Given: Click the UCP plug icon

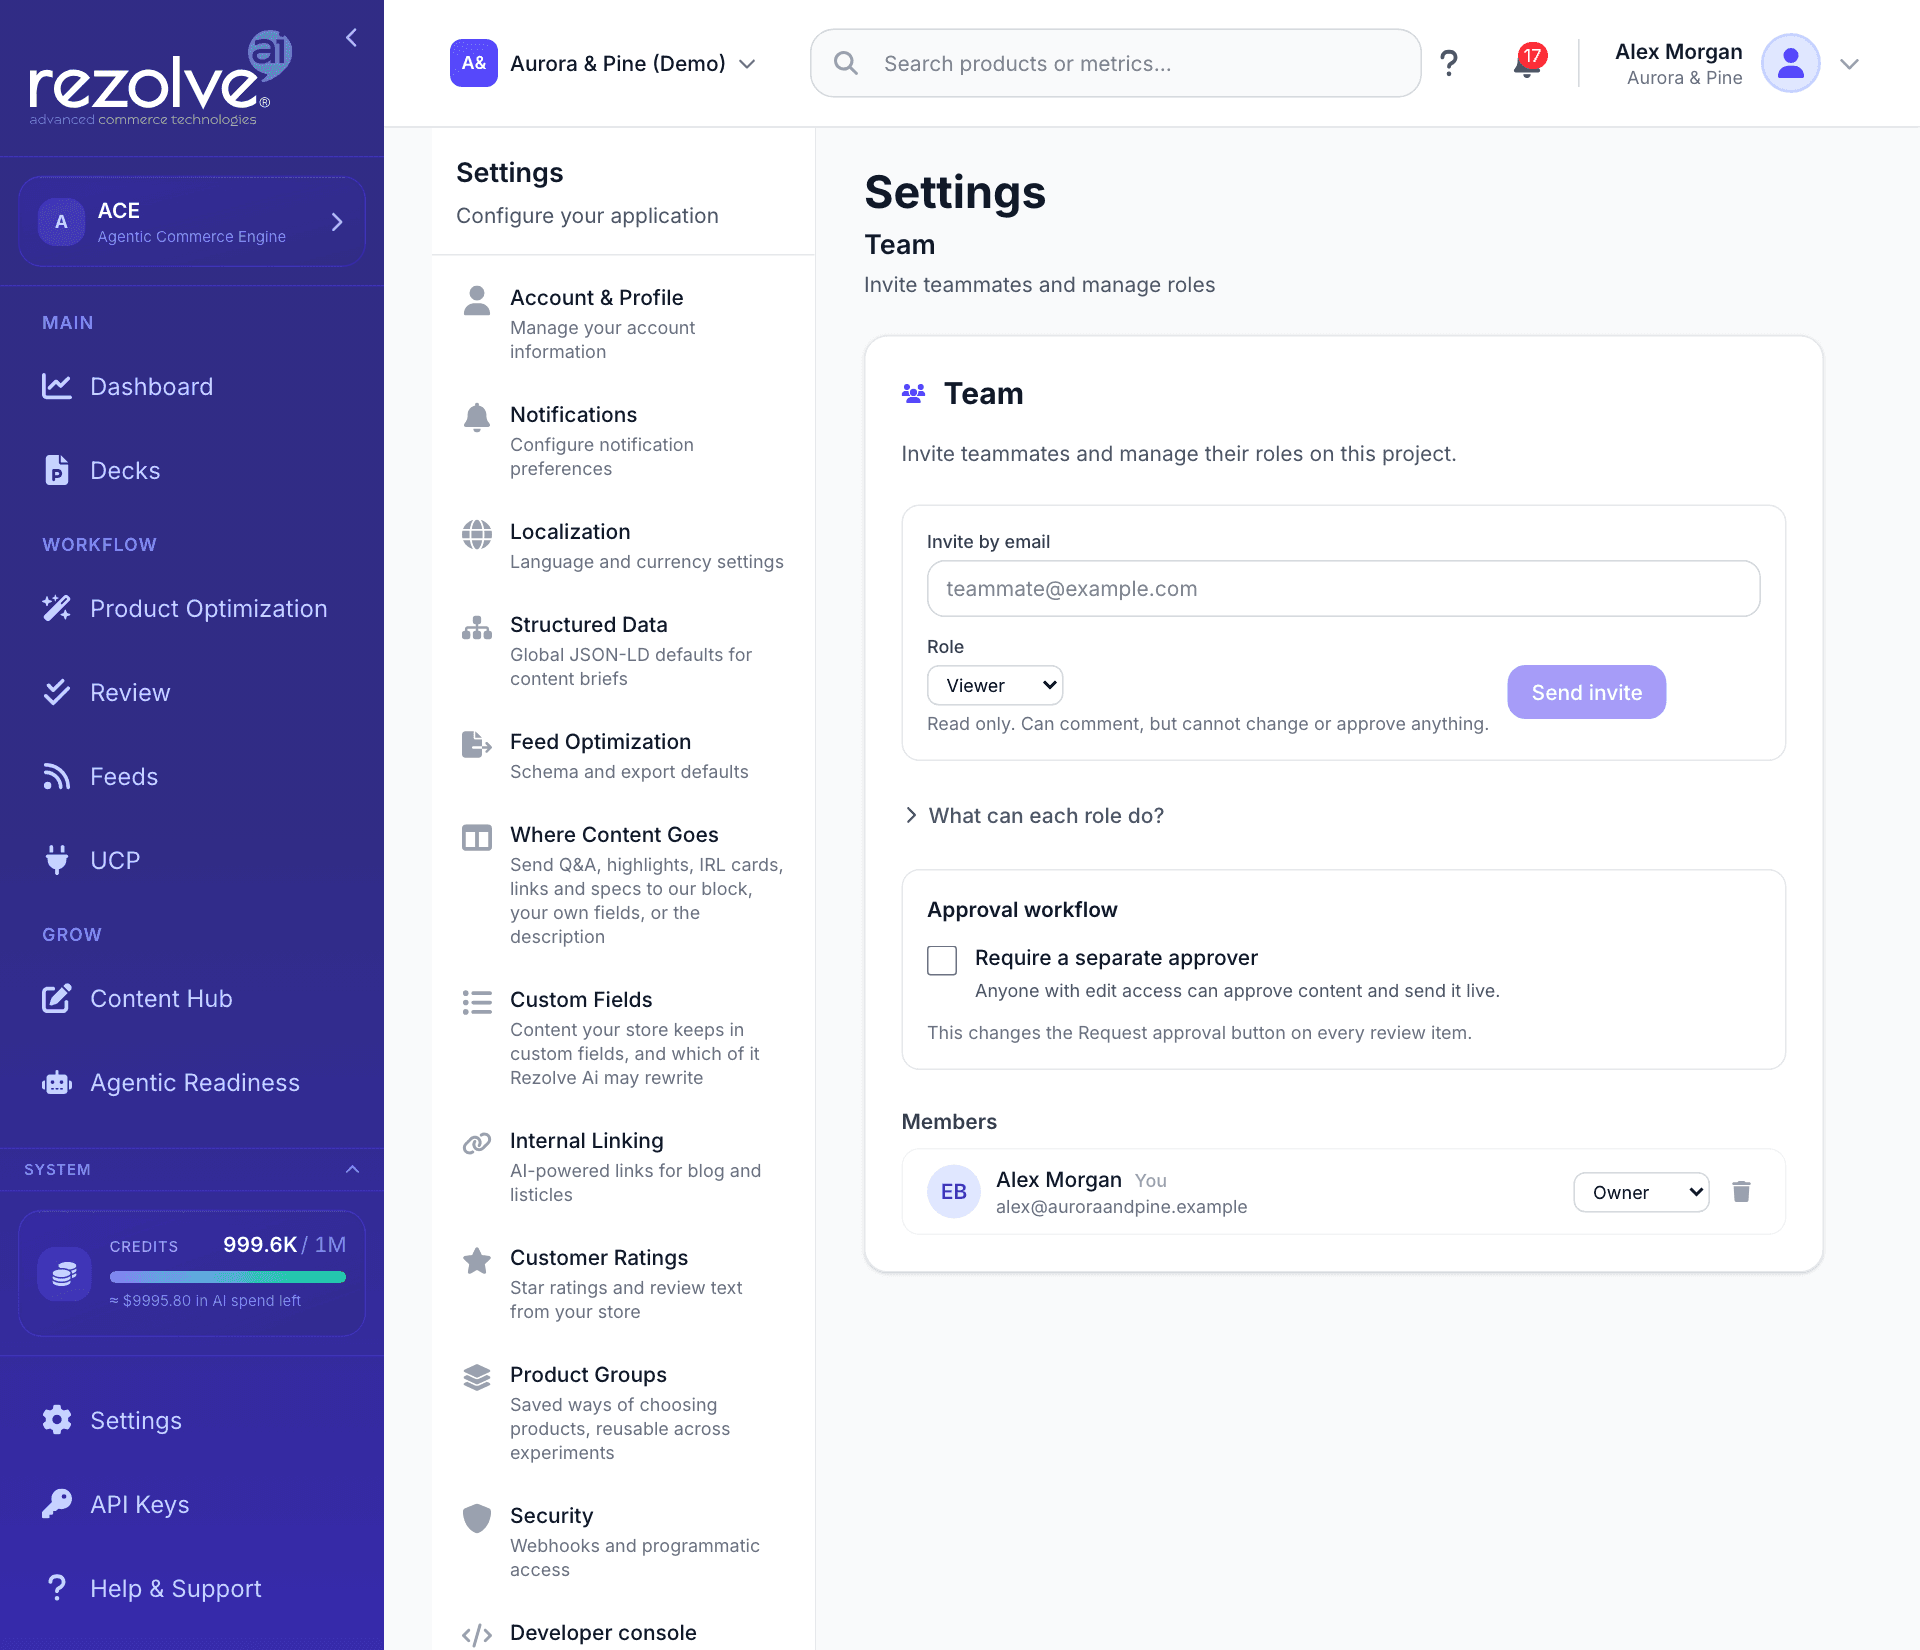Looking at the screenshot, I should click(57, 860).
